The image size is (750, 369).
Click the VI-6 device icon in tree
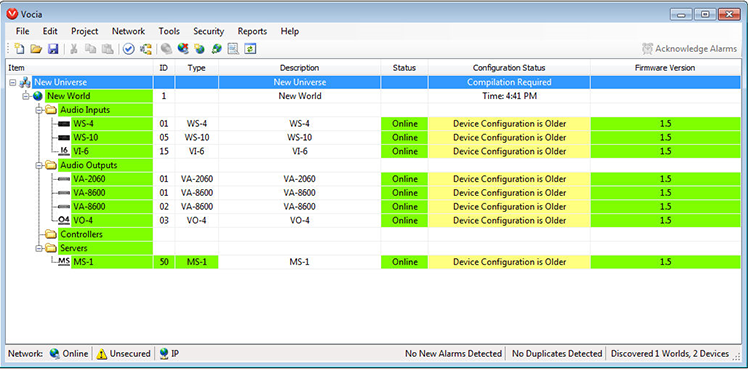pos(64,151)
